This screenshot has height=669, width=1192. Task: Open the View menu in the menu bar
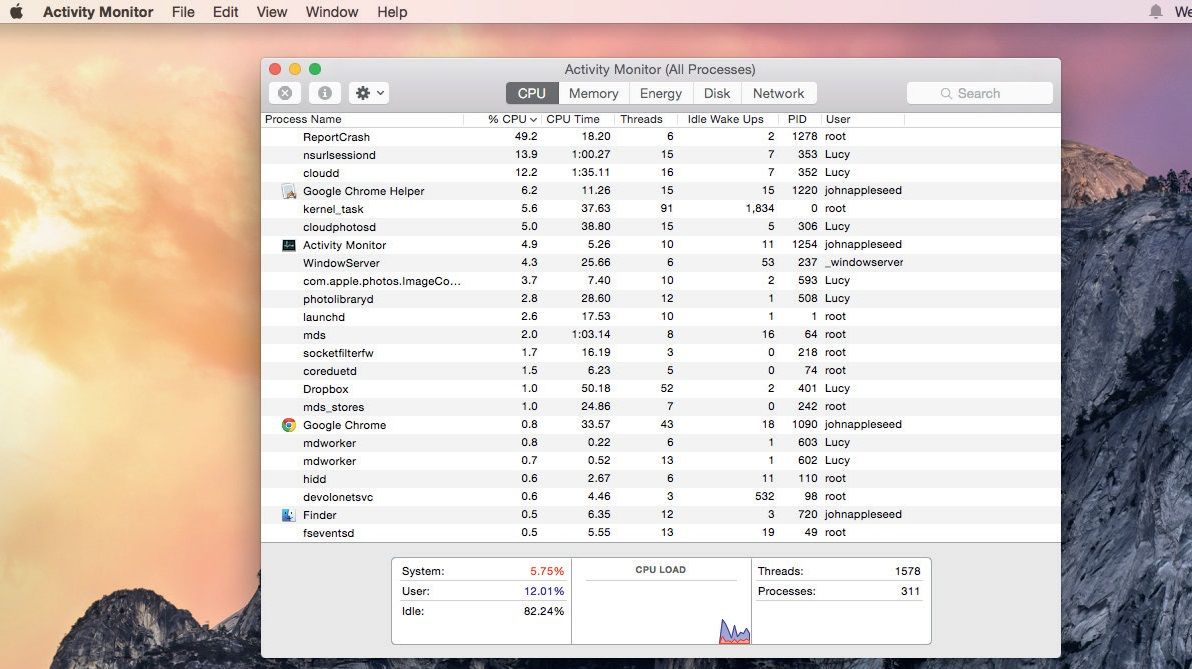click(271, 11)
